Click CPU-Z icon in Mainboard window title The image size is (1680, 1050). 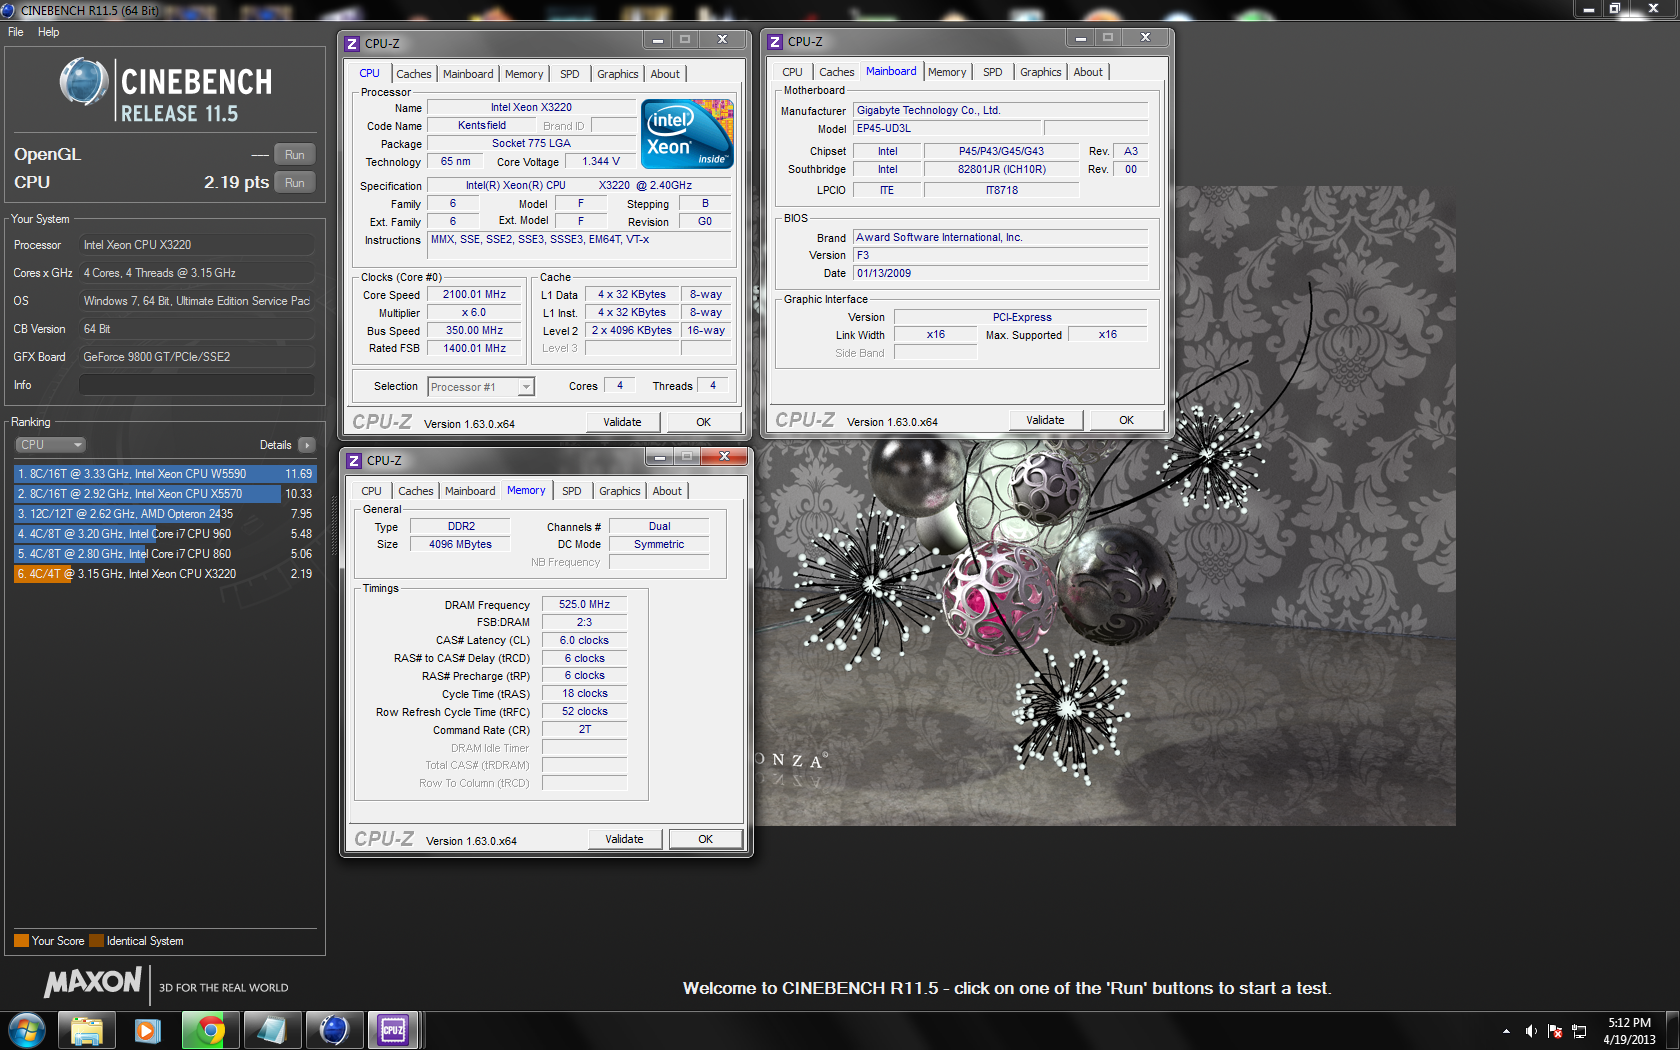coord(775,41)
